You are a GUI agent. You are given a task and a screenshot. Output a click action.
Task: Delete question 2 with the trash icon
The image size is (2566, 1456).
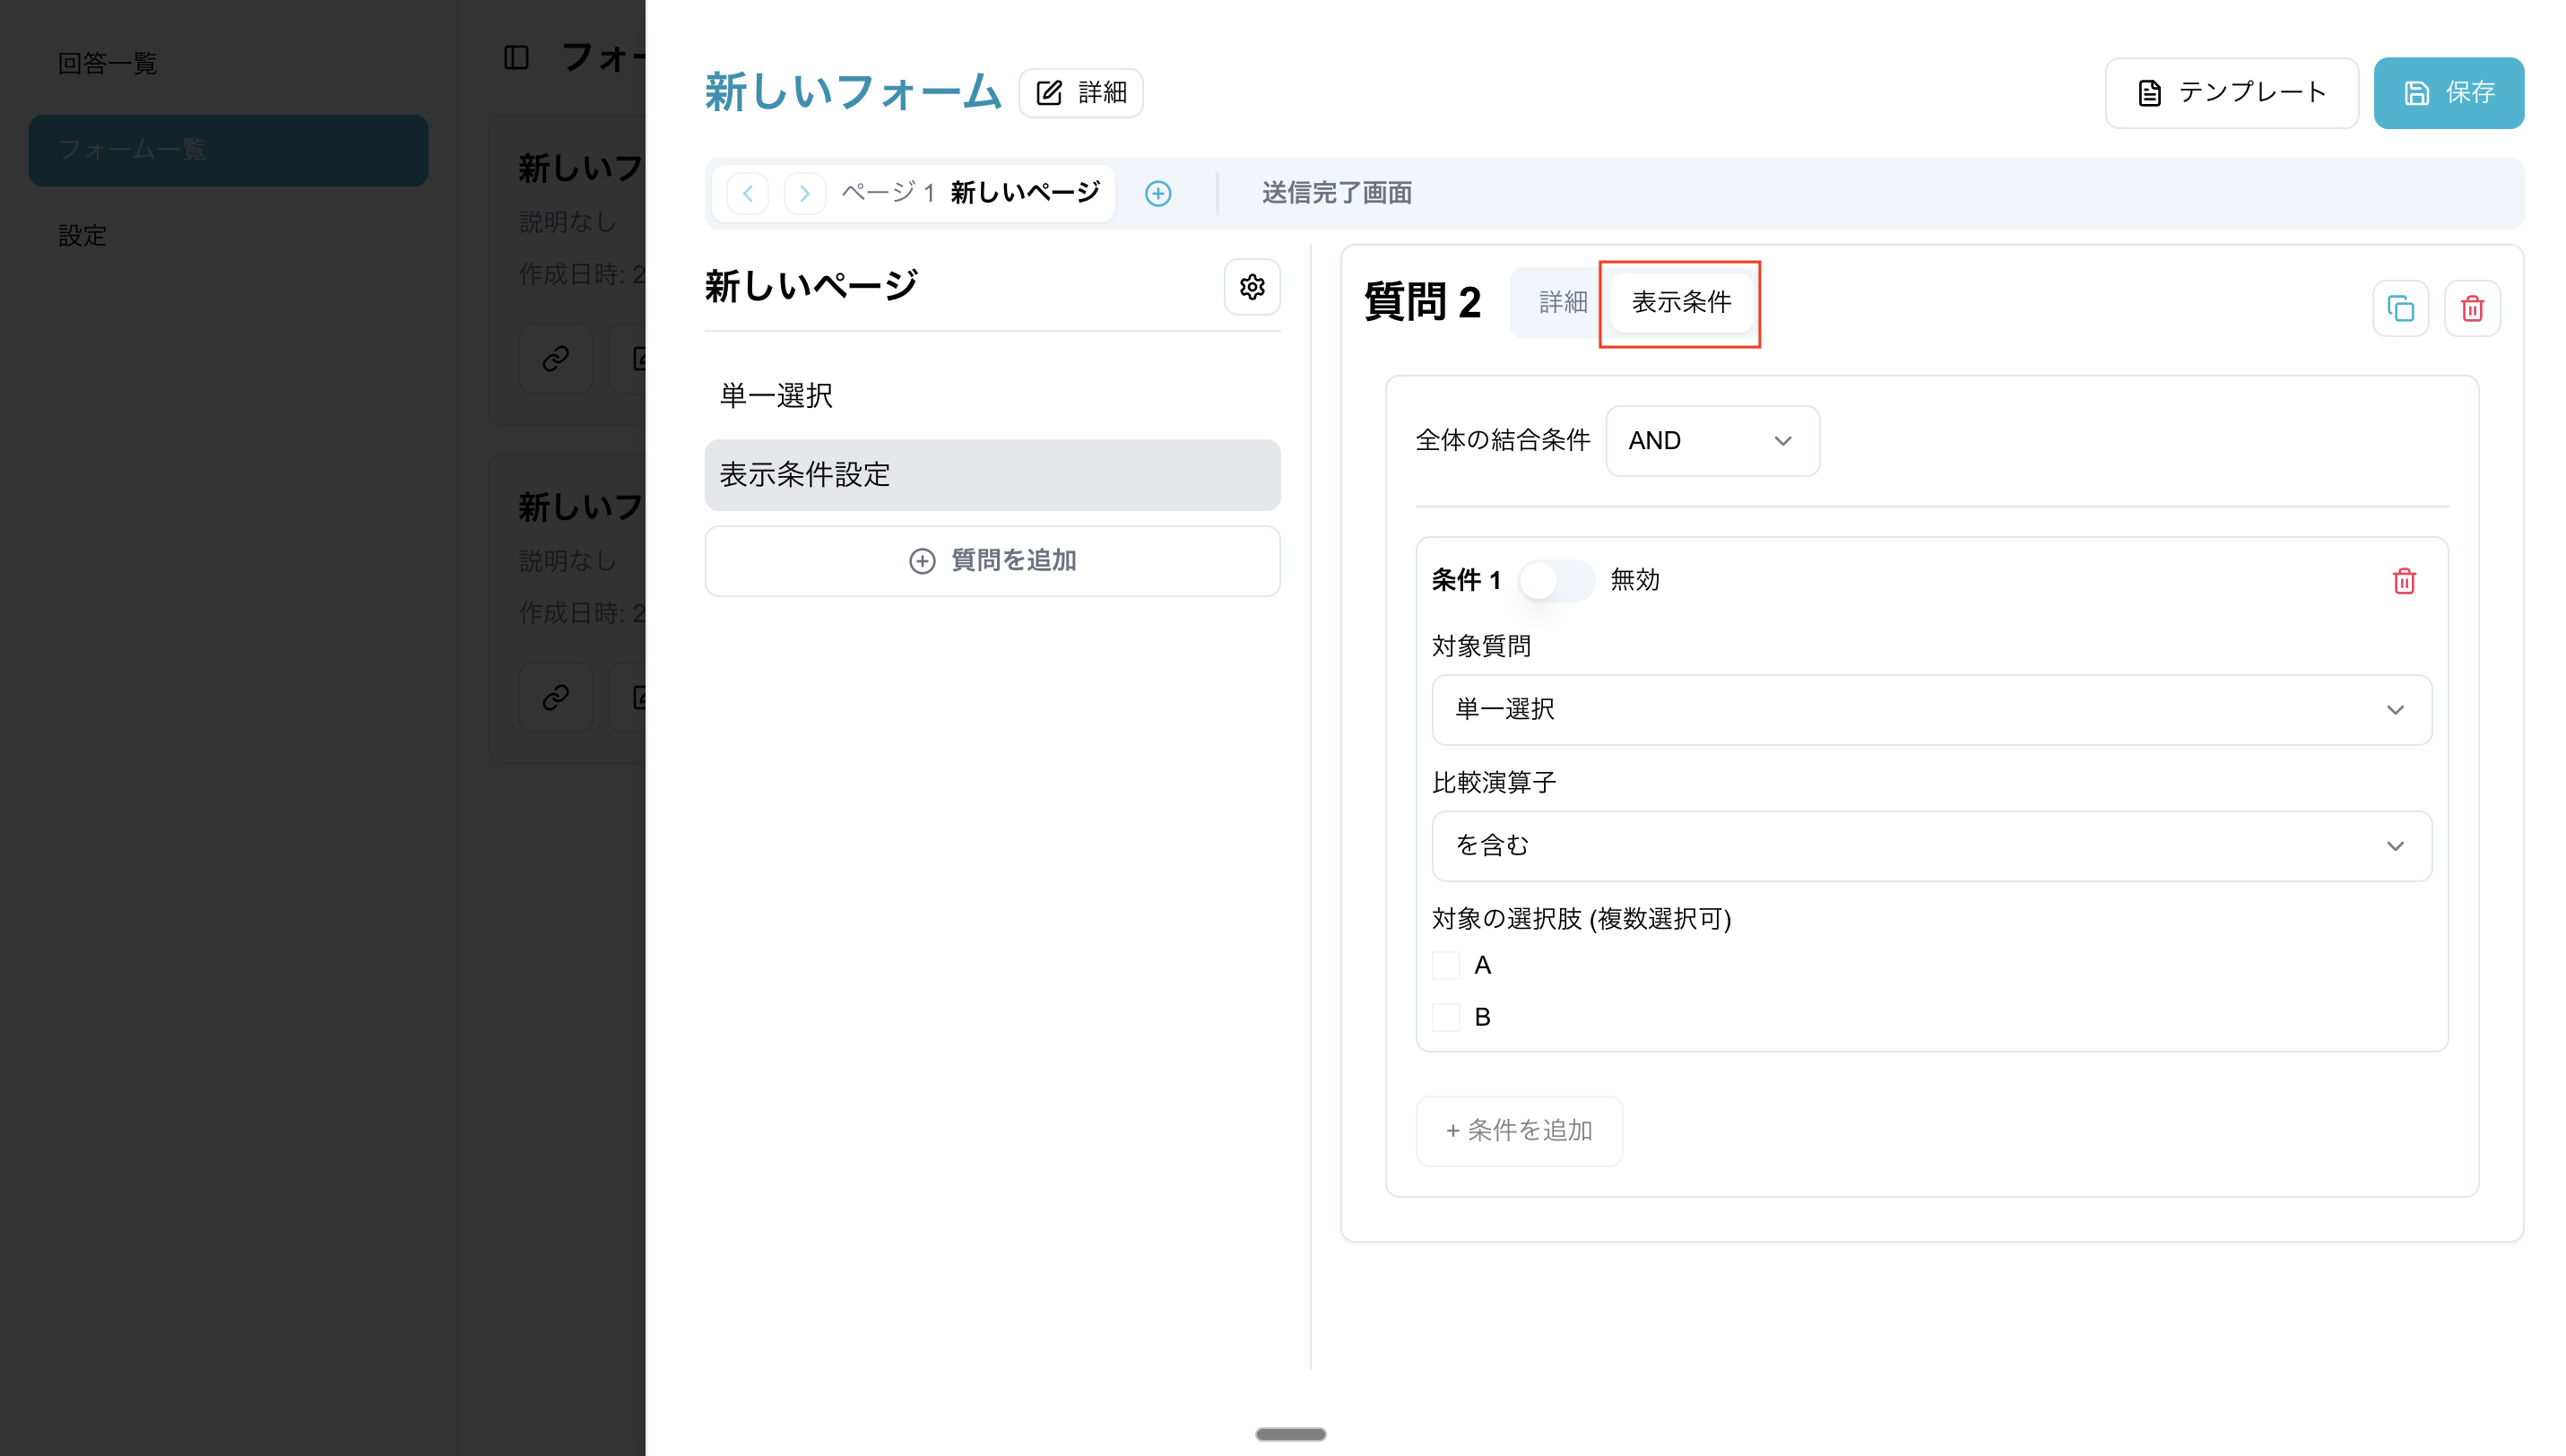click(2472, 308)
